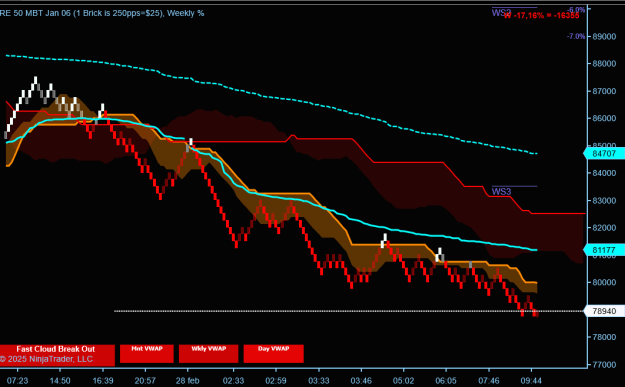This screenshot has height=387, width=625.
Task: Click the Wkly VWAP red button
Action: click(208, 354)
